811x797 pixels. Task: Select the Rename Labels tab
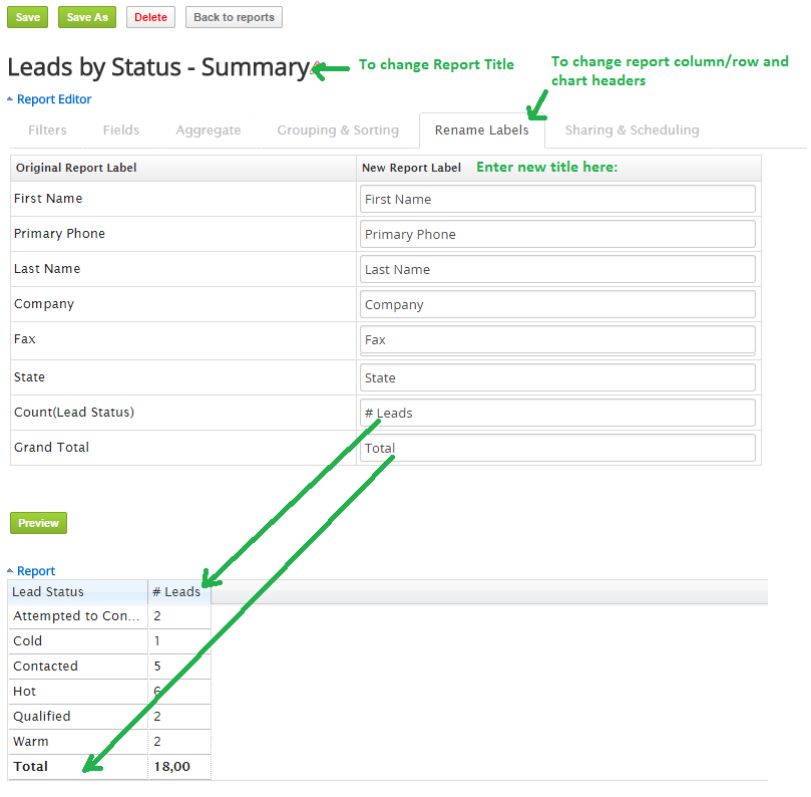[482, 130]
